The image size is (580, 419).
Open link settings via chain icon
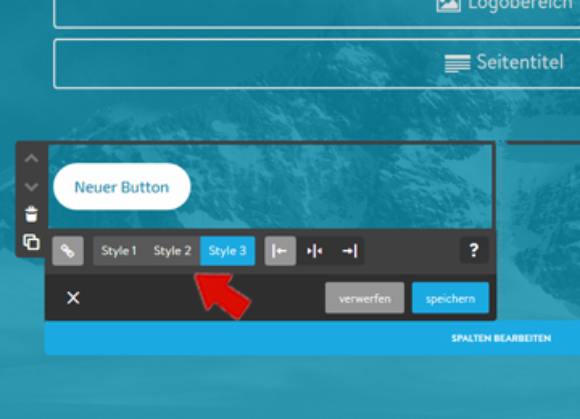pos(68,251)
